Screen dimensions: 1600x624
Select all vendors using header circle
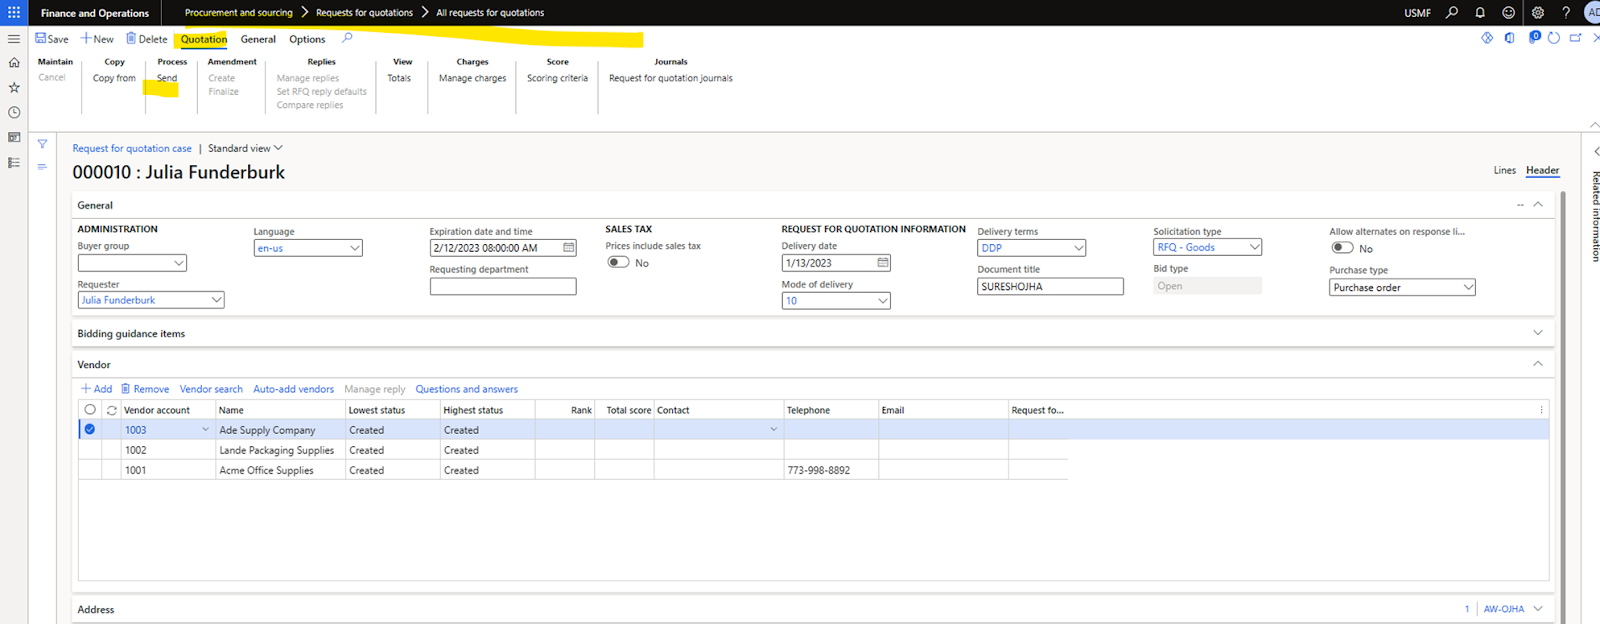coord(90,410)
